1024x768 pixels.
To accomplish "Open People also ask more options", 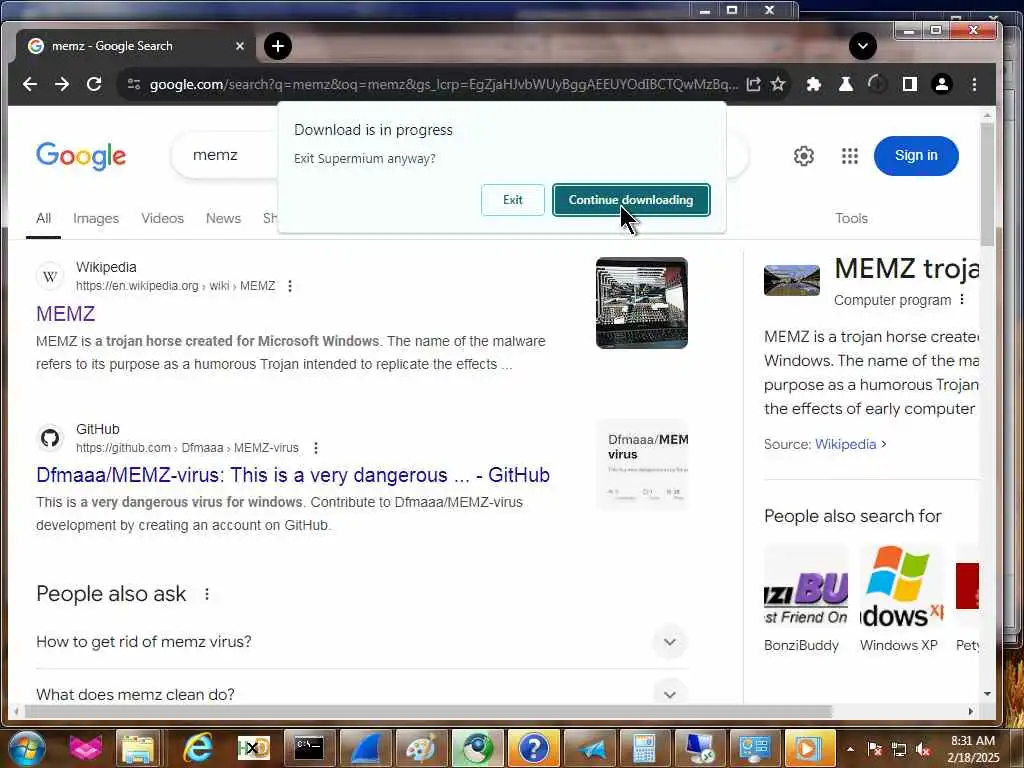I will pyautogui.click(x=207, y=594).
